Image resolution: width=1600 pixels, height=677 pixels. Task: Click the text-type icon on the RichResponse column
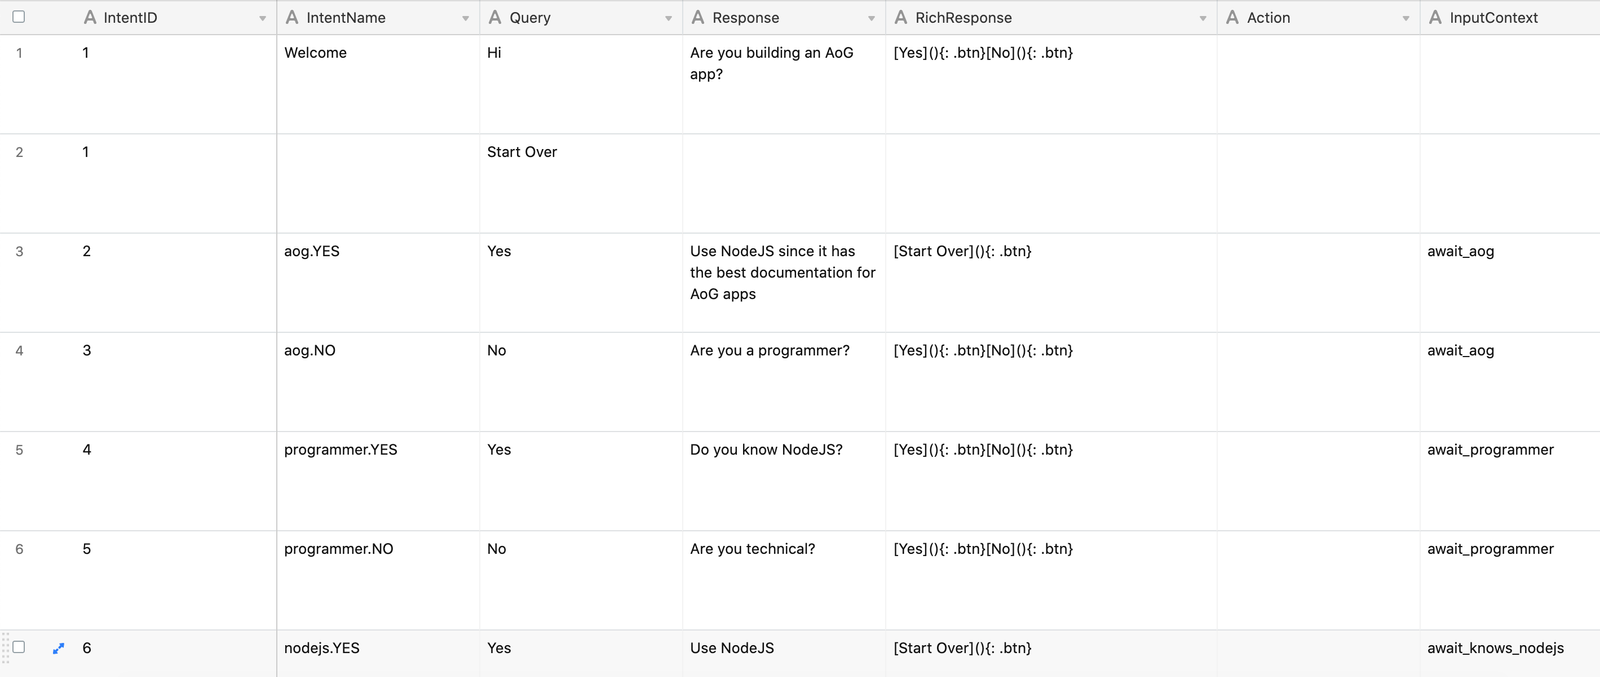point(900,17)
